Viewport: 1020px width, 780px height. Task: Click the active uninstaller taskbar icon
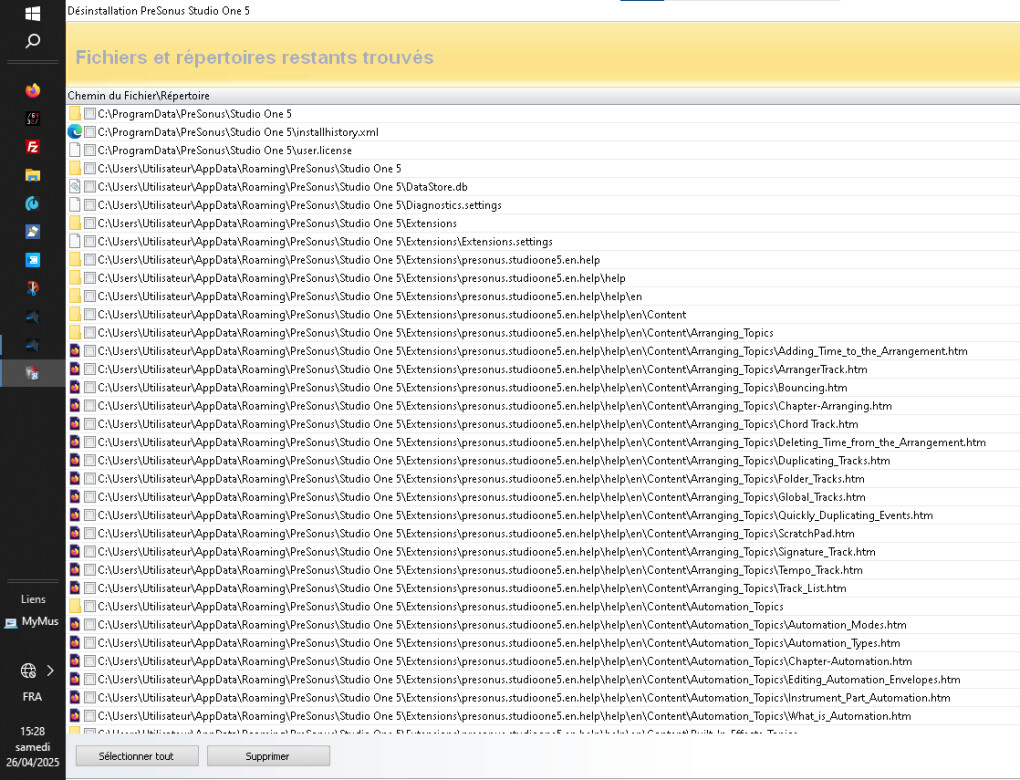33,373
